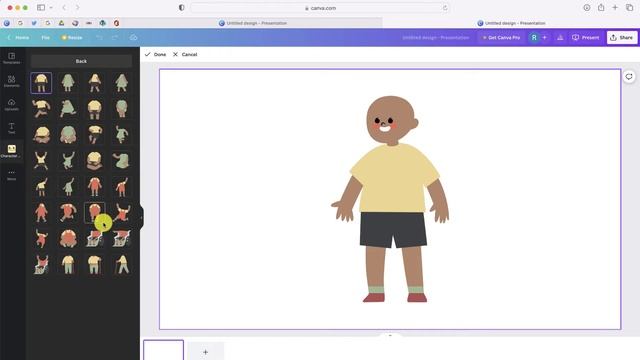This screenshot has height=360, width=640.
Task: Select the wheelchair body with raised arms
Action: [x=41, y=264]
